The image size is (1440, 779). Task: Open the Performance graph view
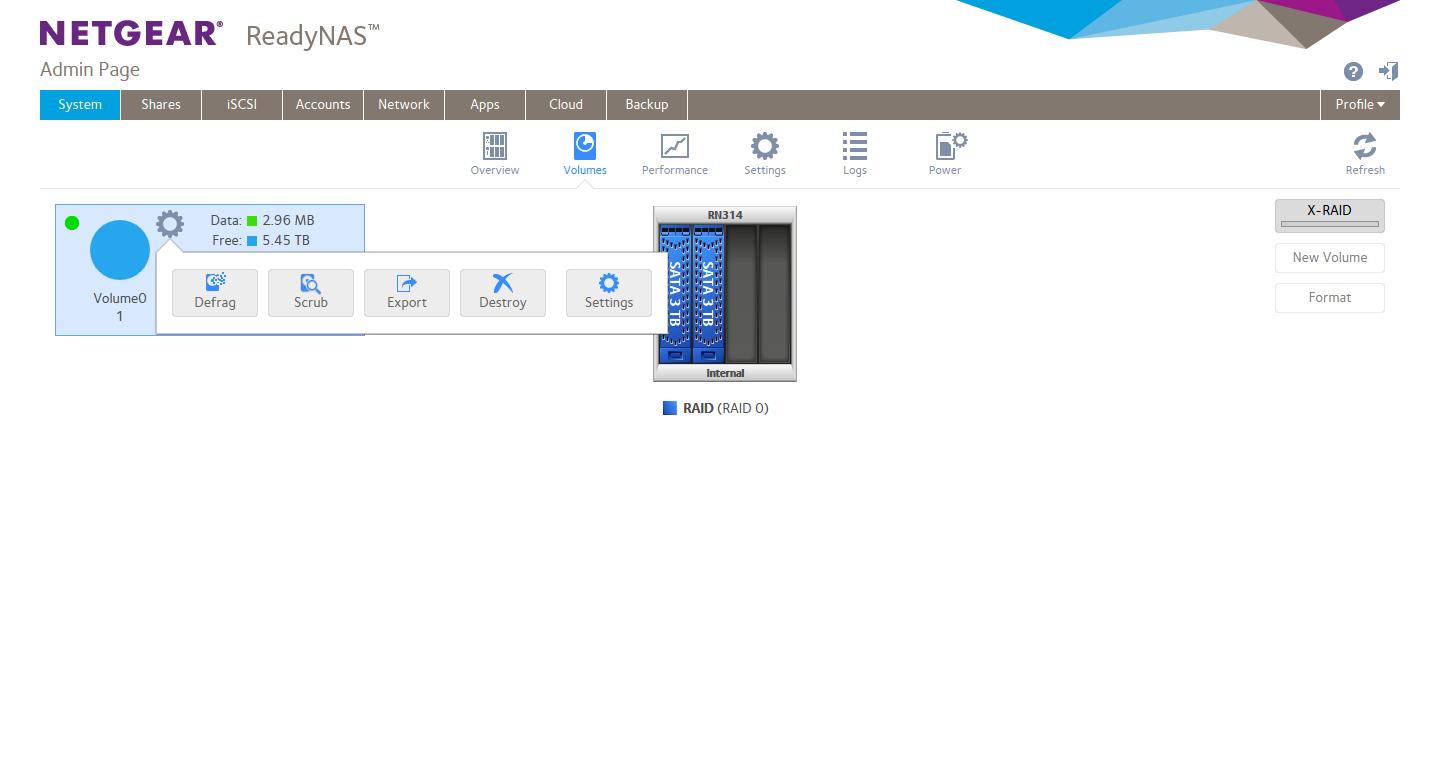[675, 154]
